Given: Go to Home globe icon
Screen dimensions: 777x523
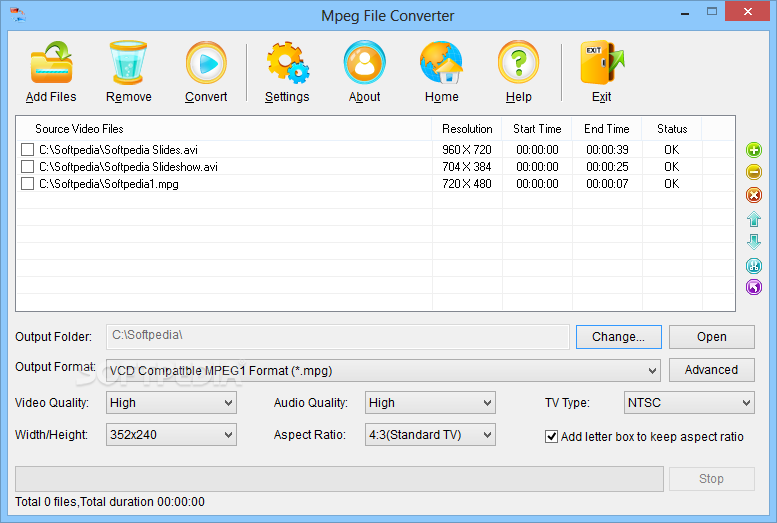Looking at the screenshot, I should pos(442,62).
